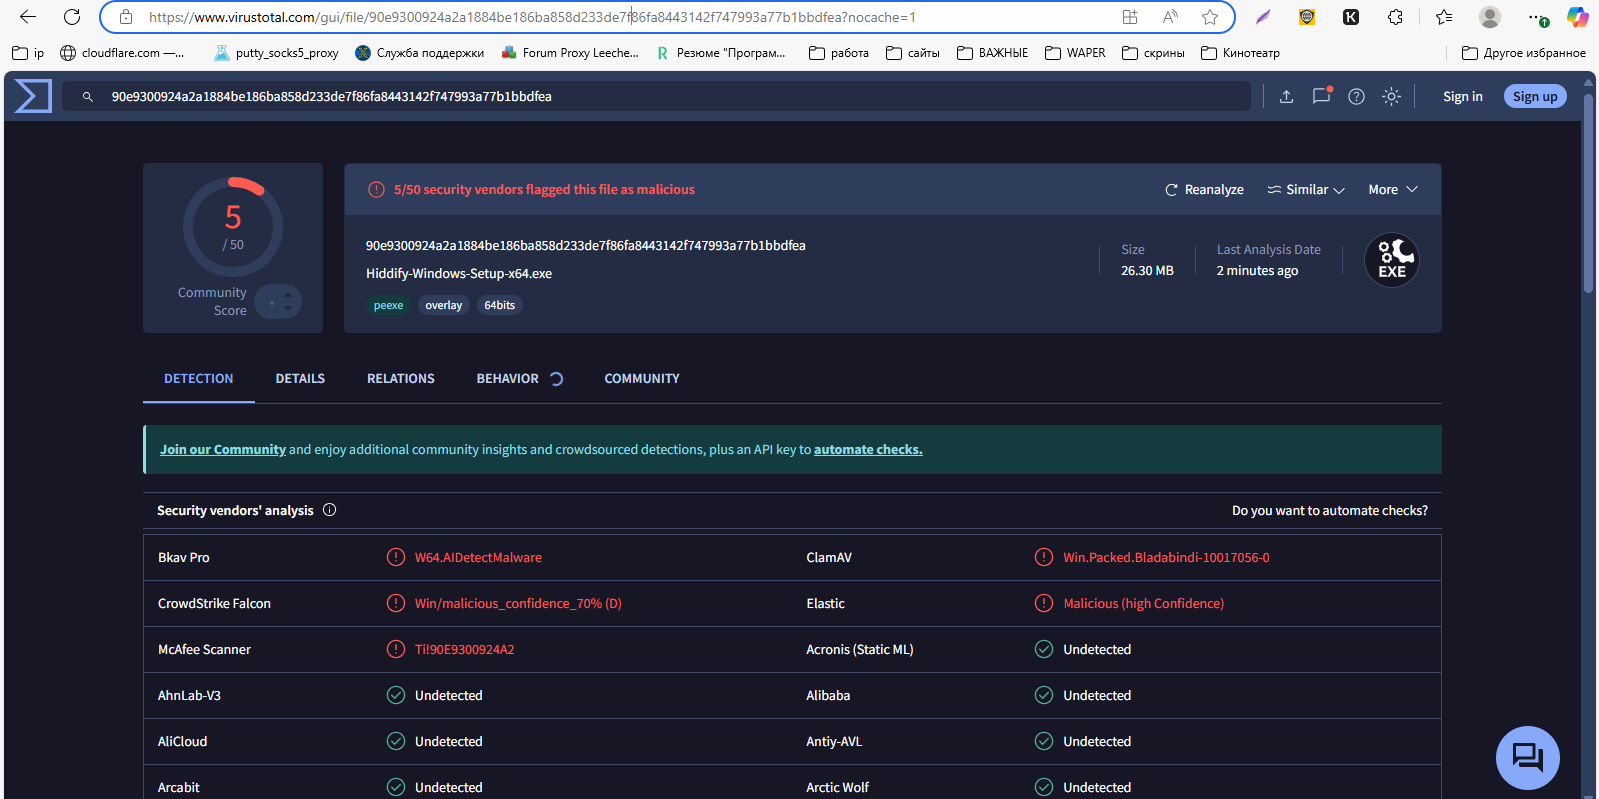Click the Reanalyze button
1599x799 pixels.
click(1204, 190)
